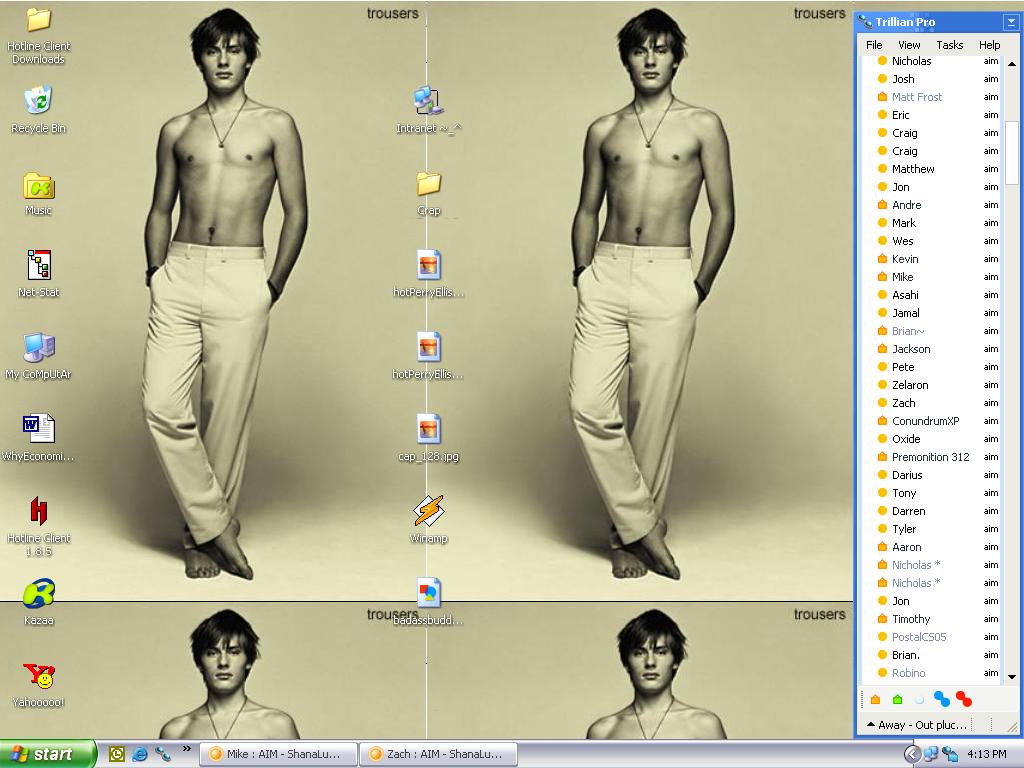This screenshot has height=768, width=1024.
Task: Open the Trillian Pro title bar dropdown arrow
Action: coord(1010,22)
